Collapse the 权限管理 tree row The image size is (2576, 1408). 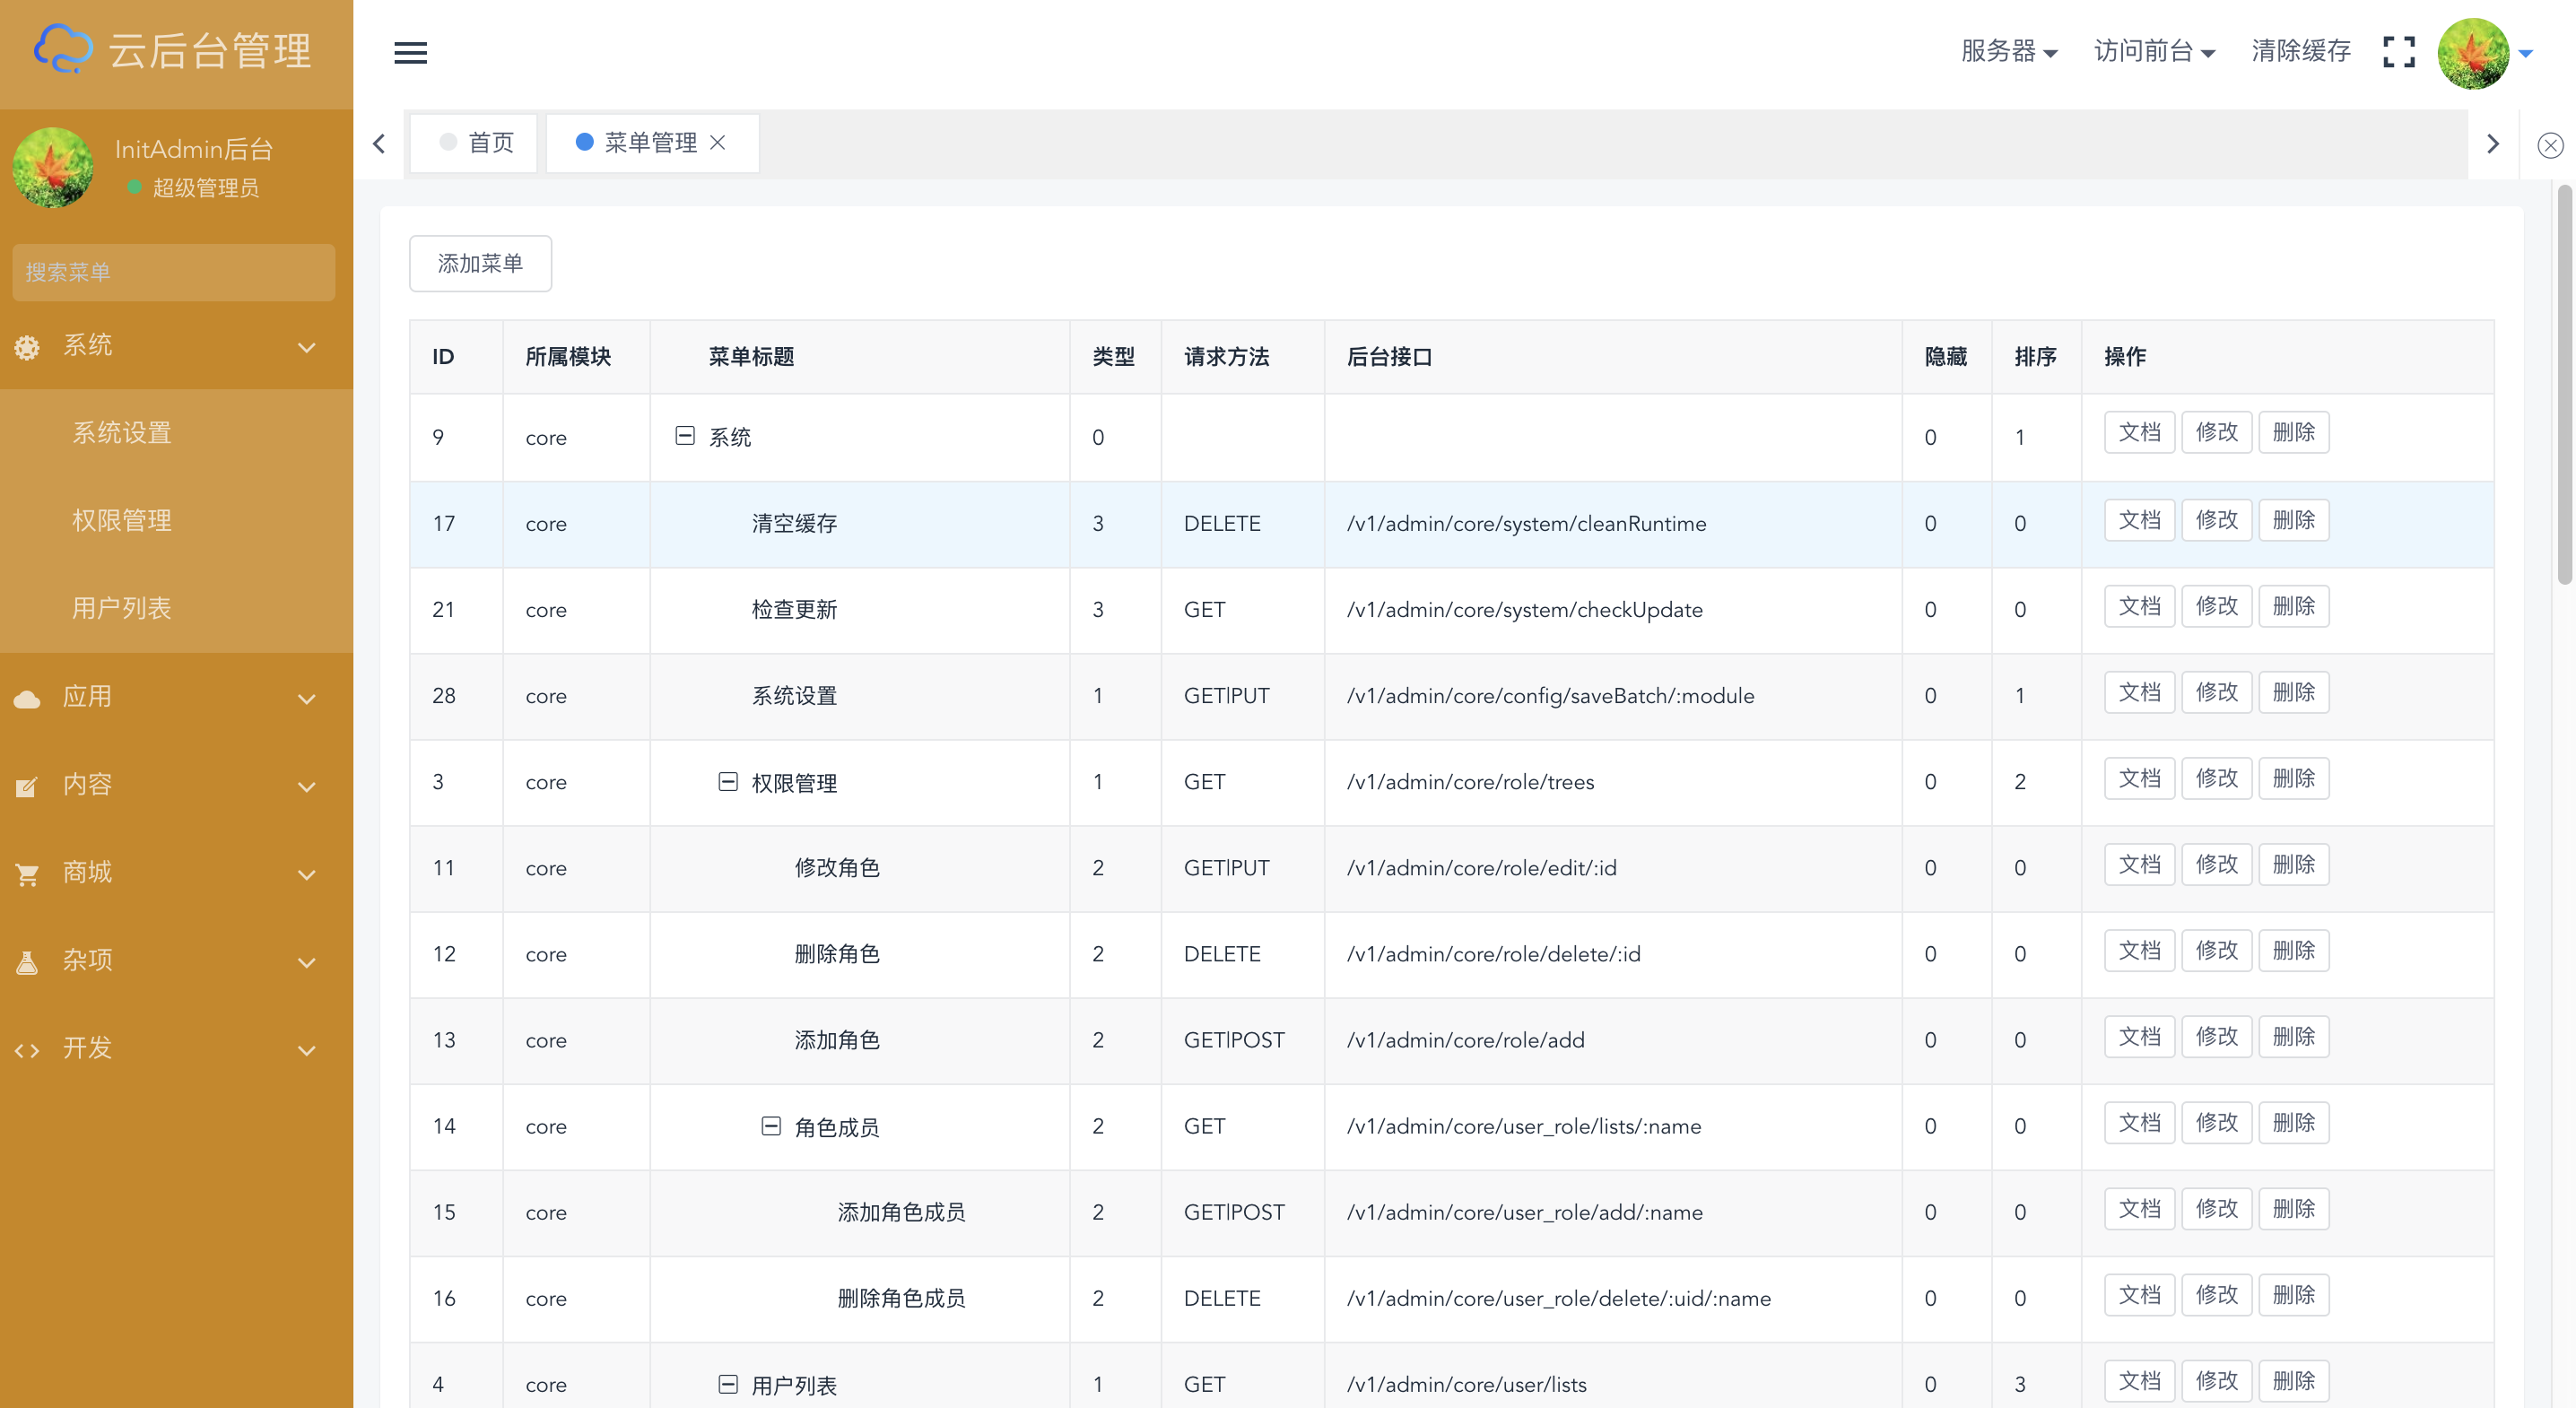(x=728, y=781)
